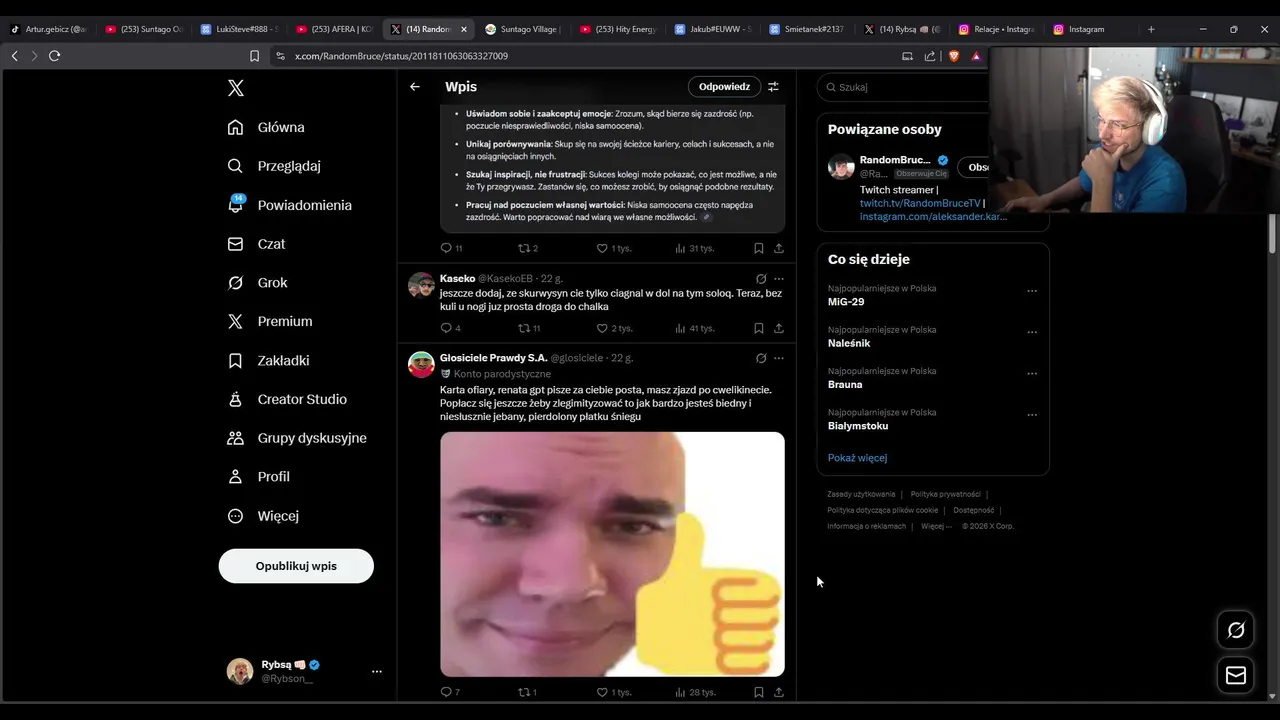Viewport: 1280px width, 720px height.
Task: View Kaseko's post stats 41 tys.
Action: (695, 328)
